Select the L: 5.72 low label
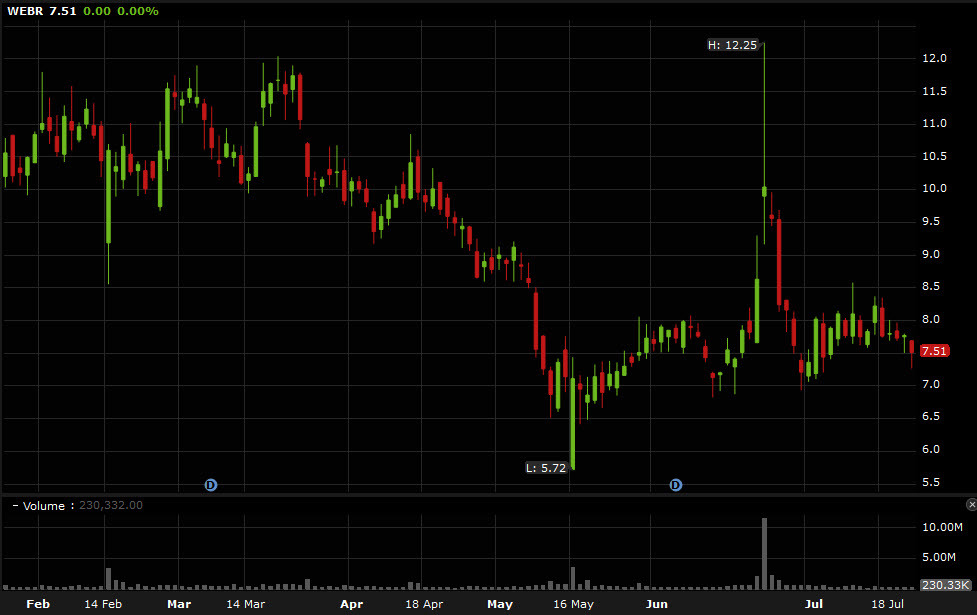The image size is (977, 615). [547, 467]
